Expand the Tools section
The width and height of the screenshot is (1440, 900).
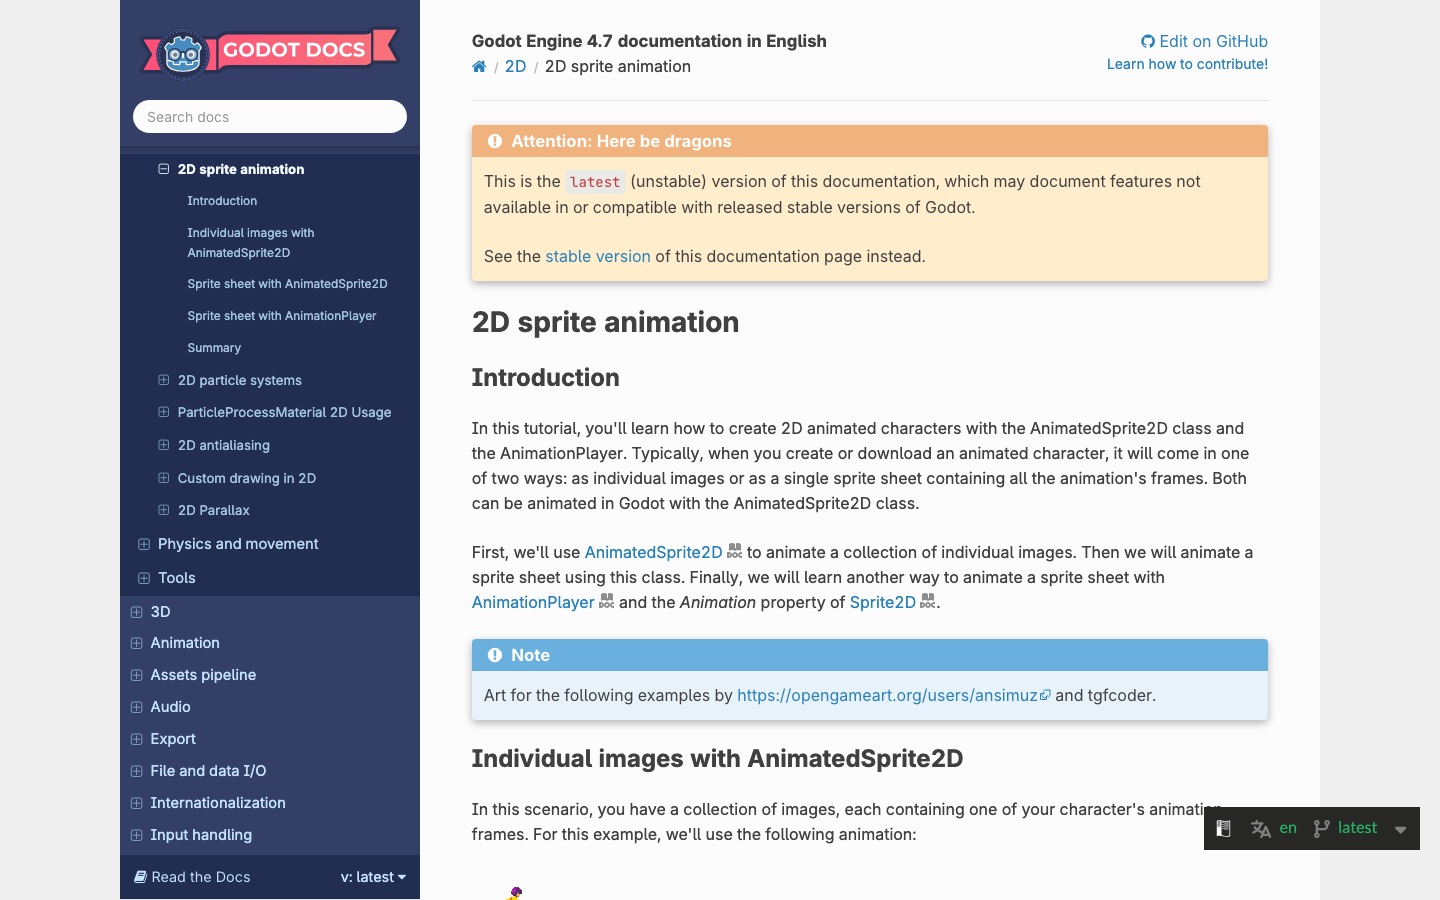tap(144, 578)
